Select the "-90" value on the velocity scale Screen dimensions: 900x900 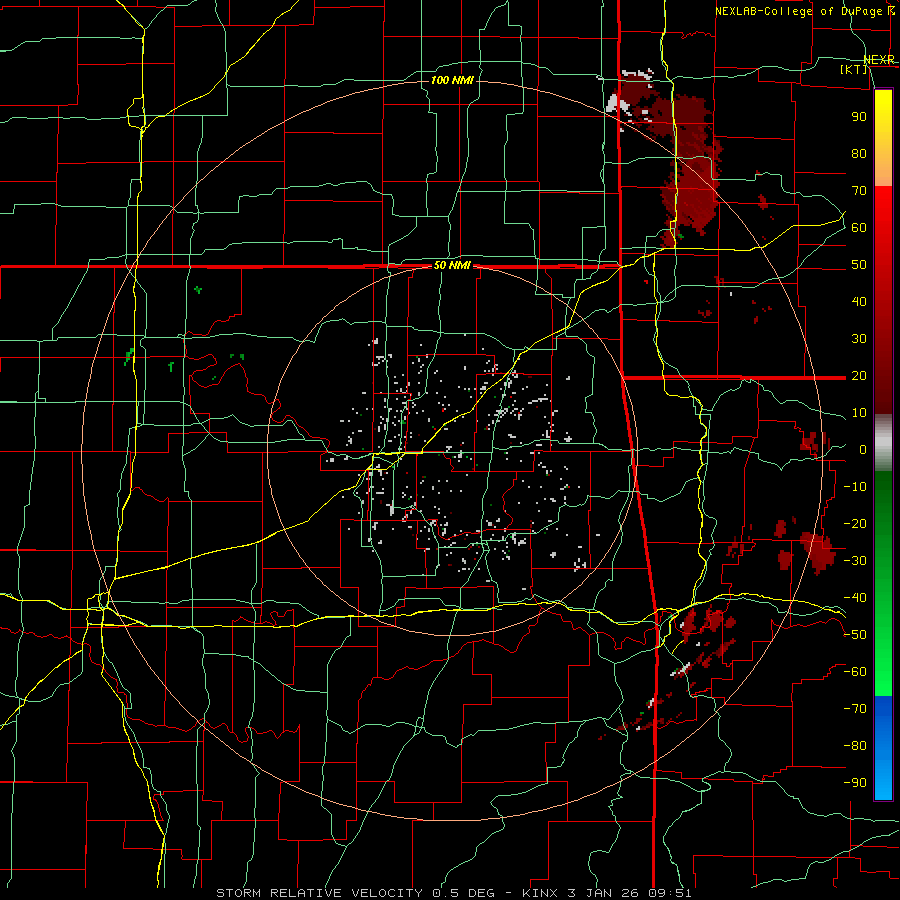click(x=855, y=783)
